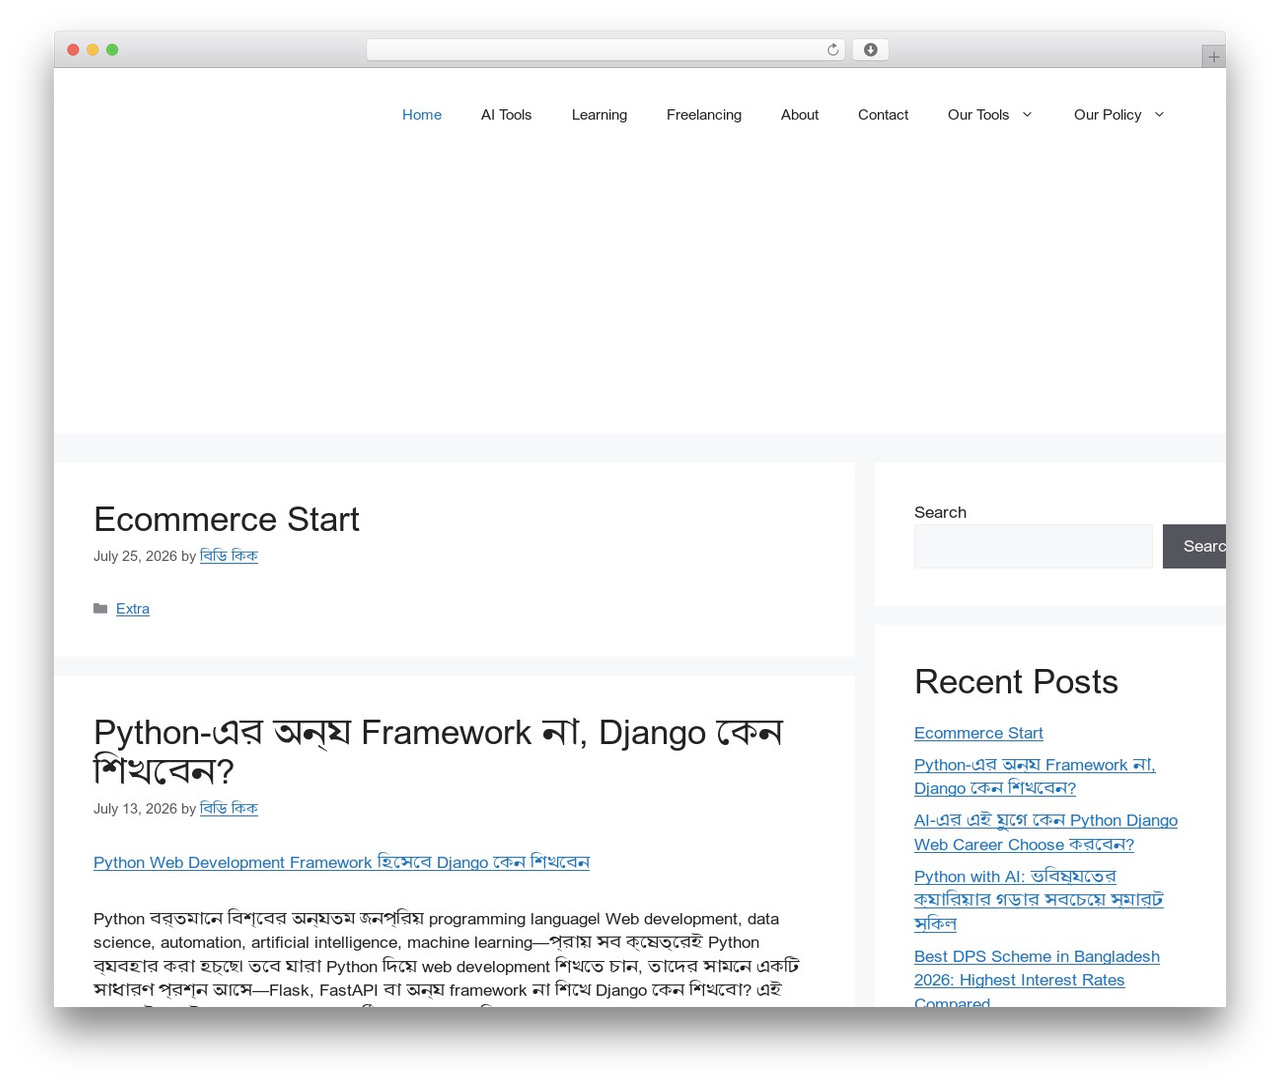Screen dimensions: 1280x1084
Task: Click the 'July 25, 2026' post date
Action: click(135, 556)
